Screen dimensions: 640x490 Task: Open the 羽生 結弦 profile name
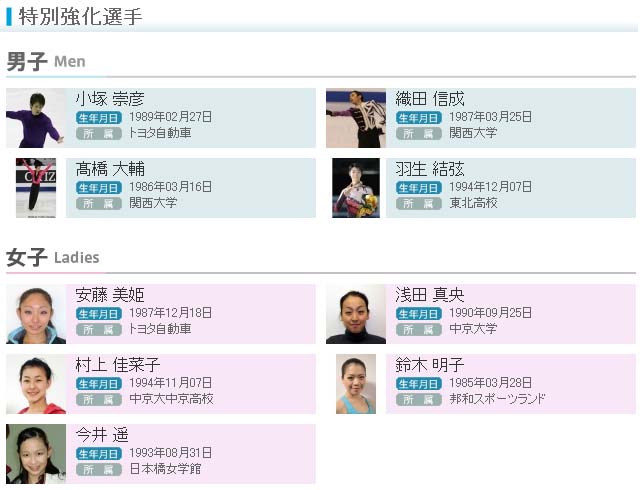(430, 169)
